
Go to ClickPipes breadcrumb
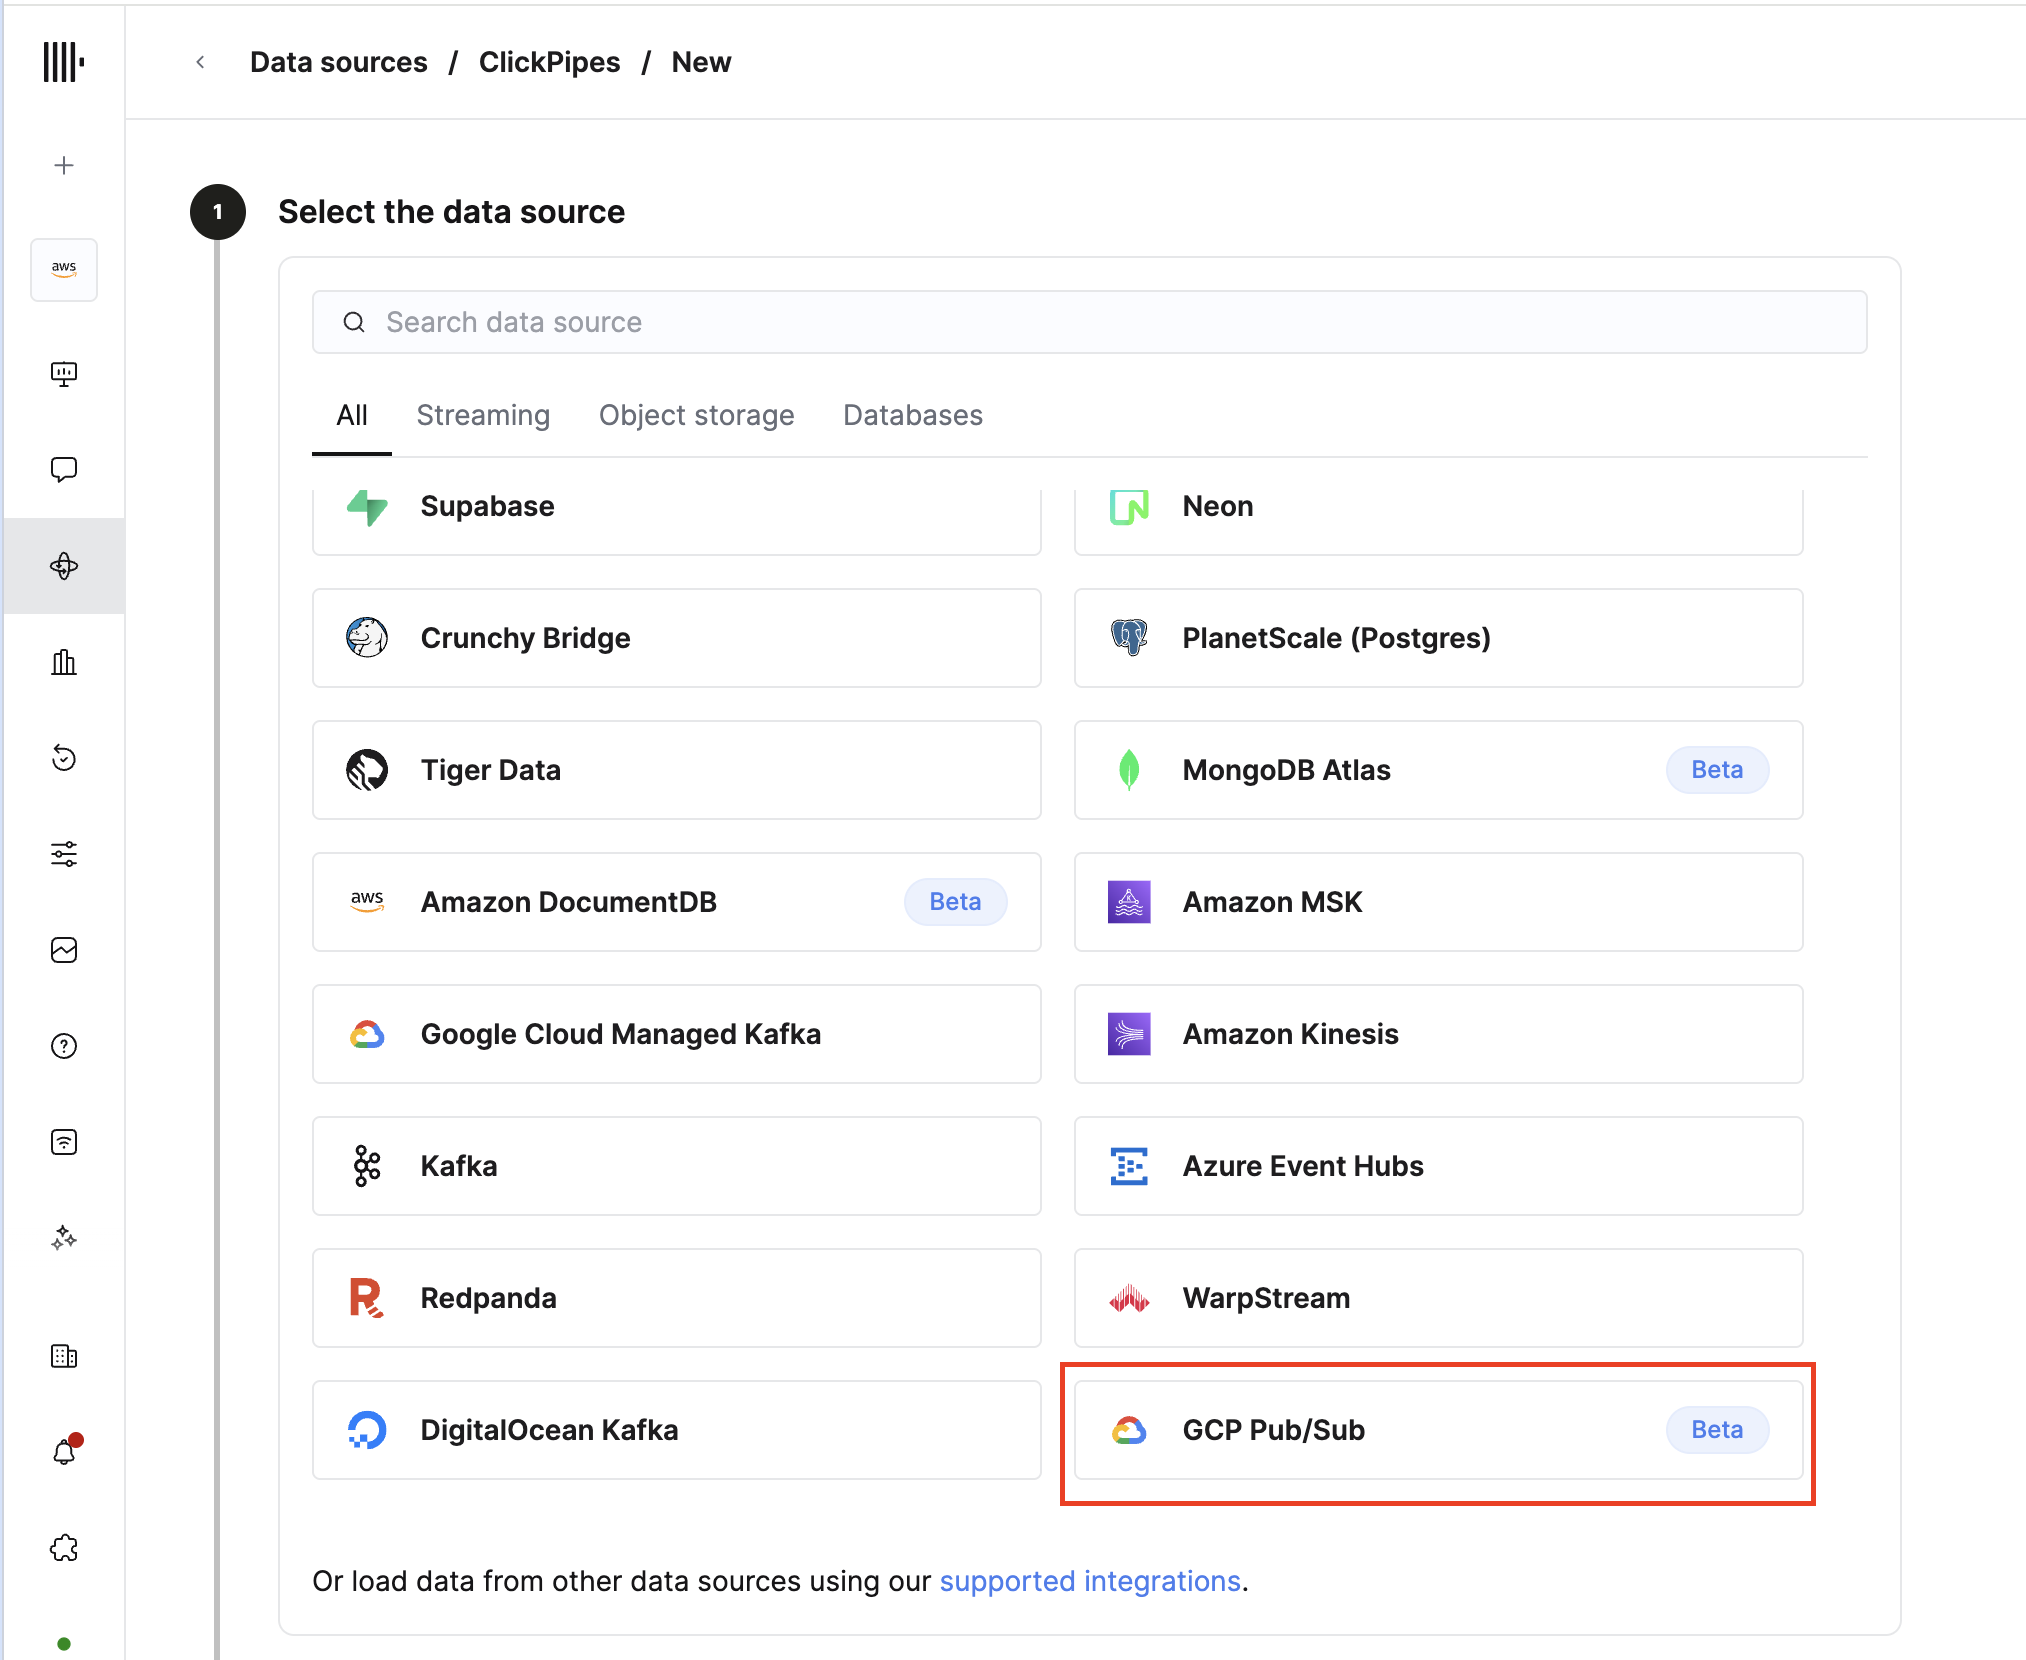(x=549, y=62)
